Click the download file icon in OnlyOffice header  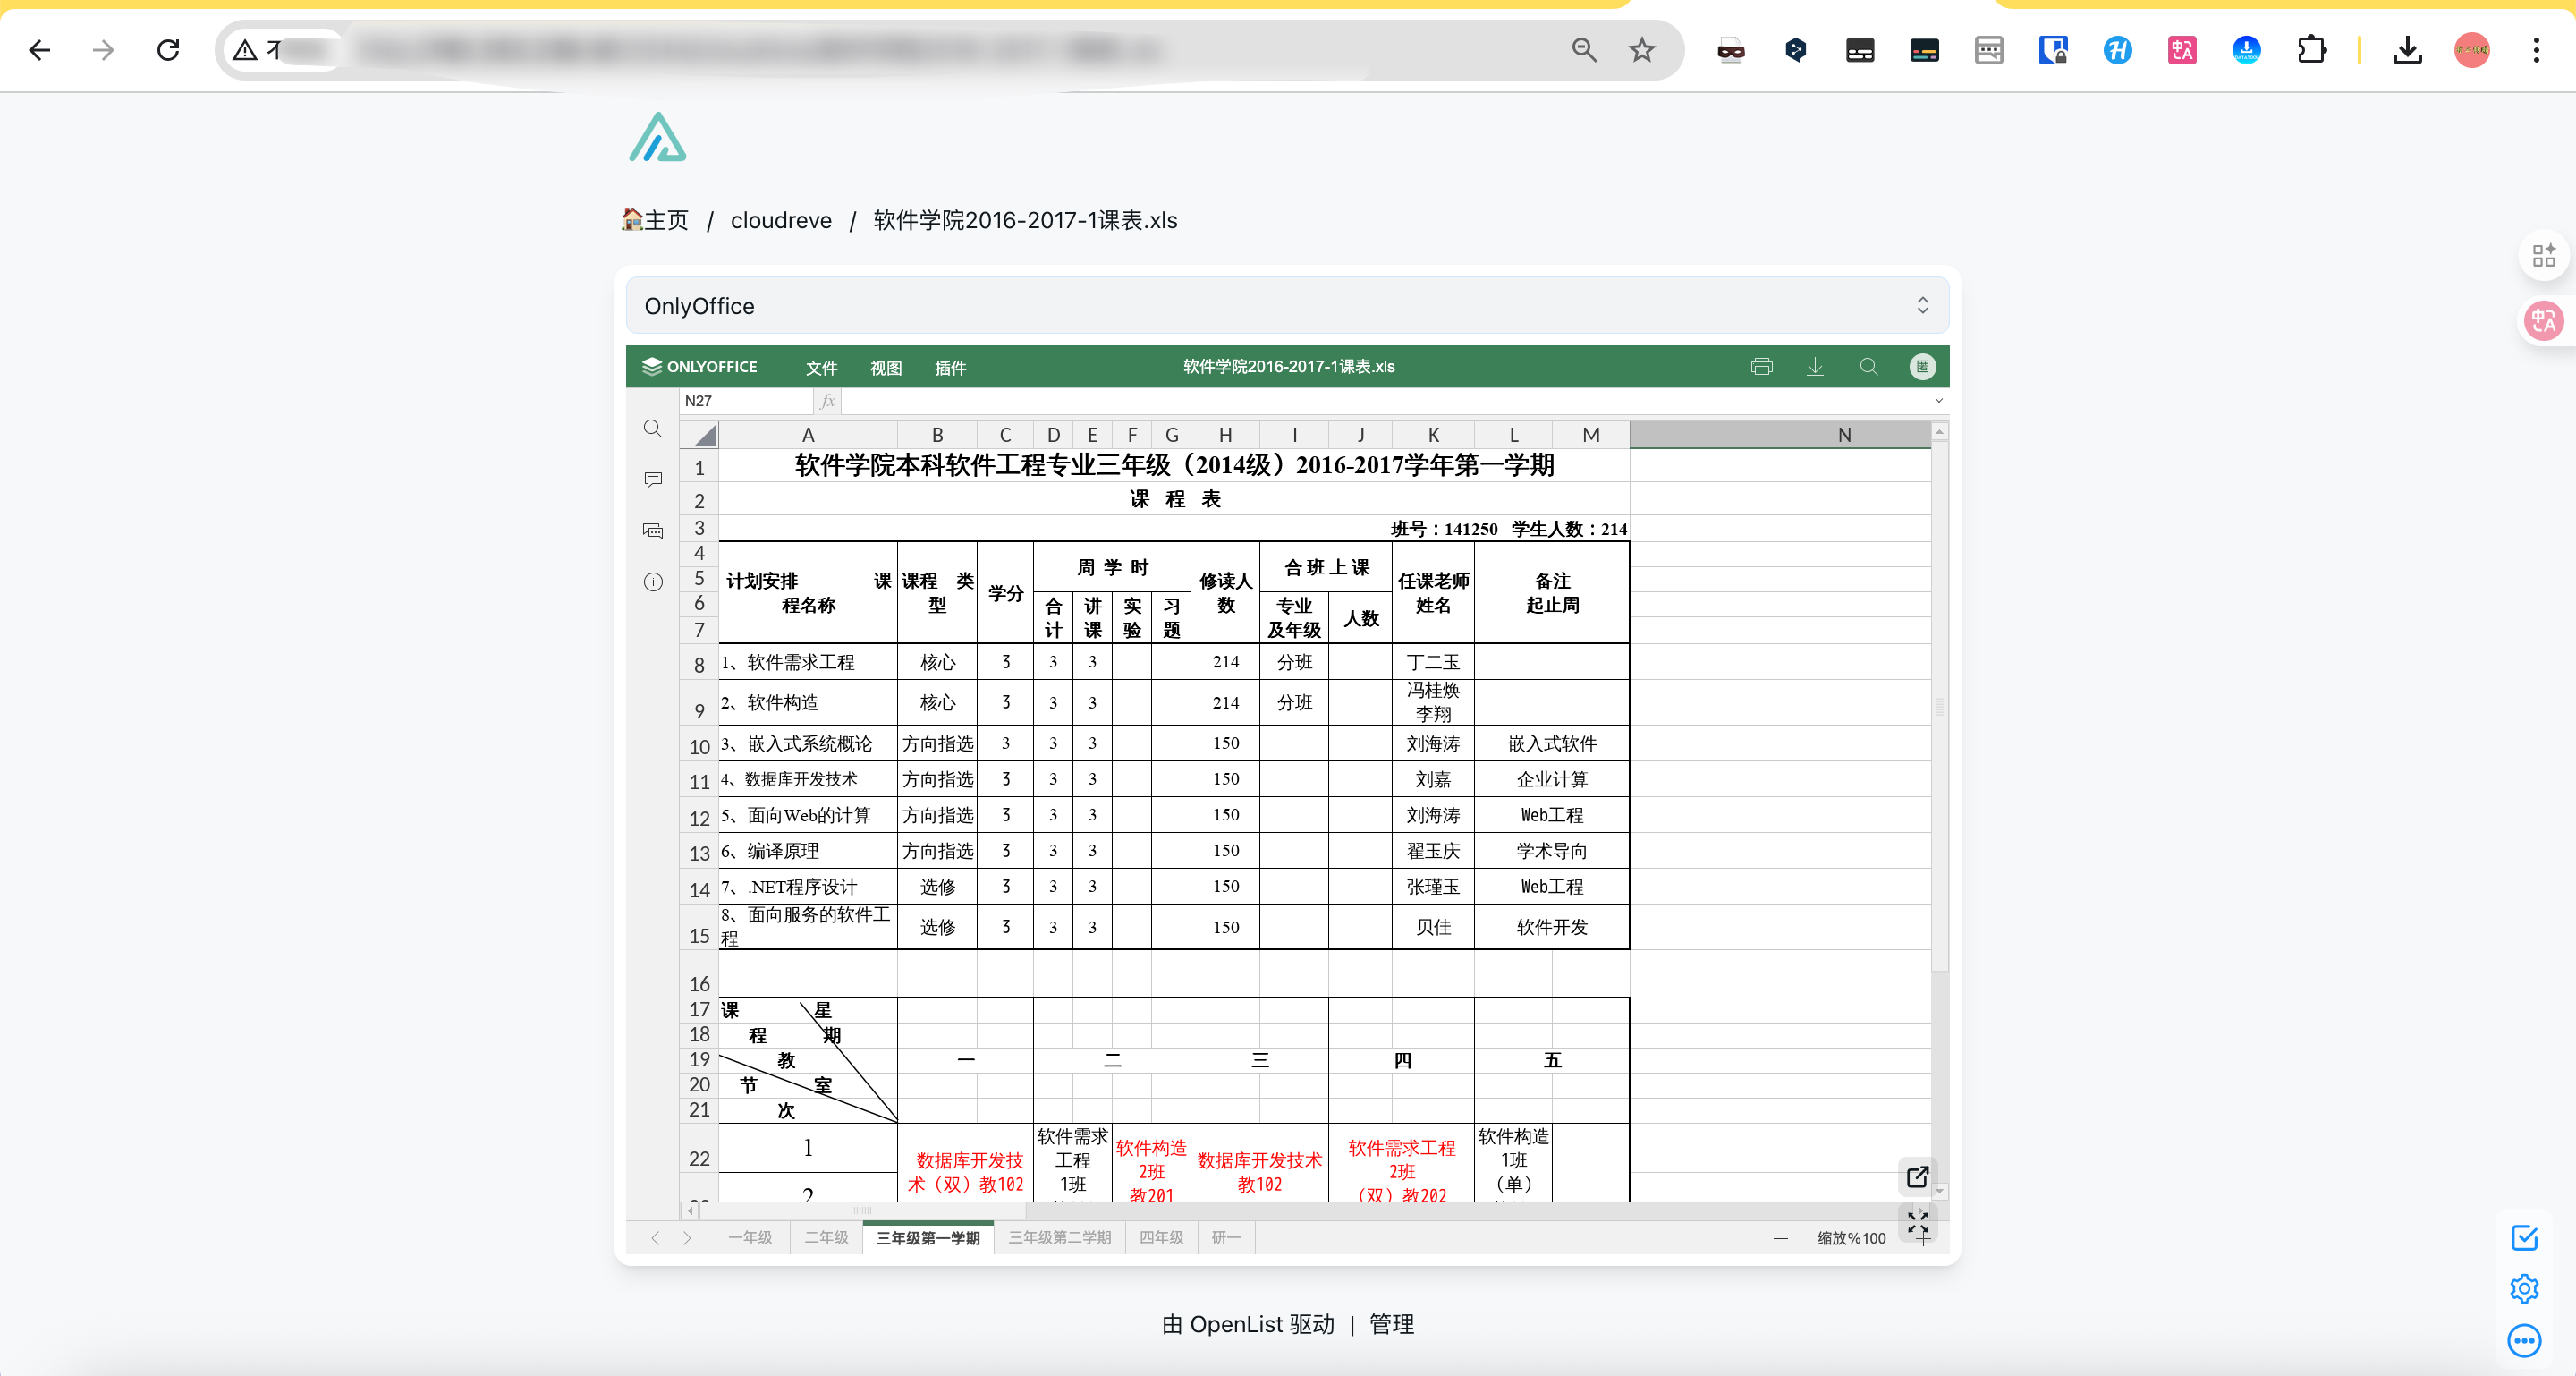tap(1814, 367)
